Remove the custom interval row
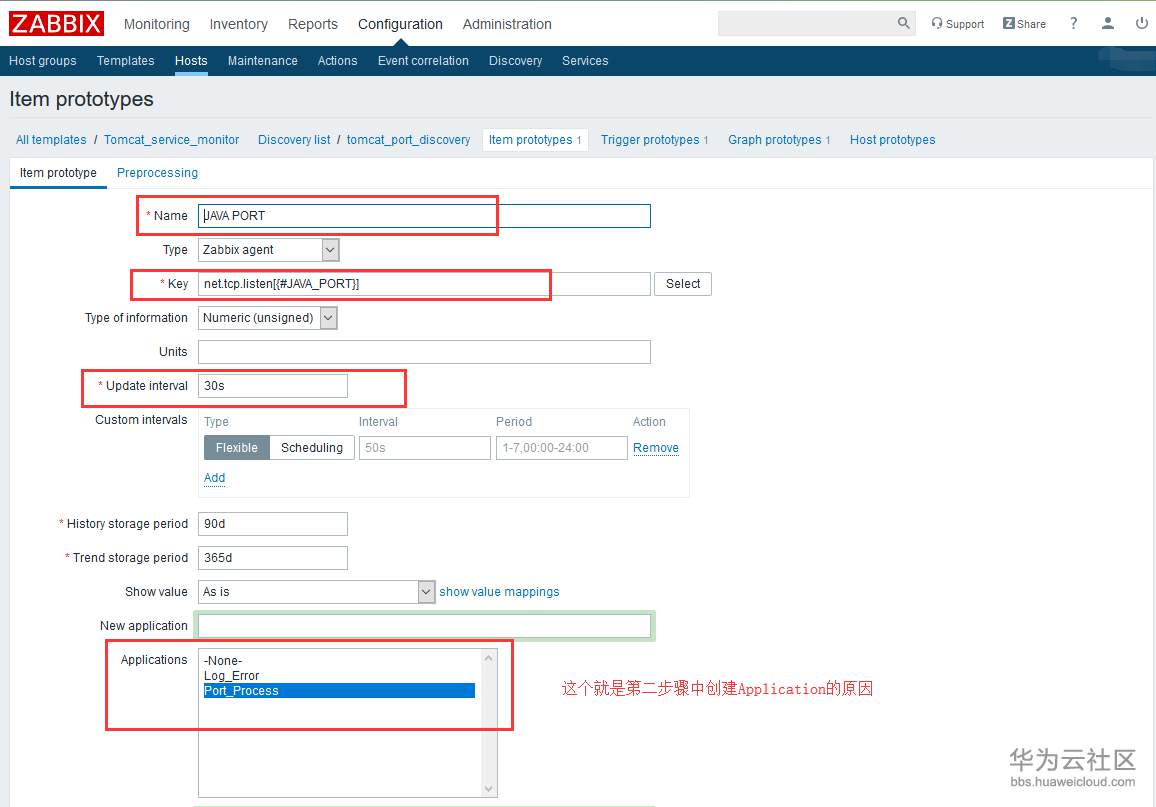This screenshot has width=1156, height=807. click(655, 447)
